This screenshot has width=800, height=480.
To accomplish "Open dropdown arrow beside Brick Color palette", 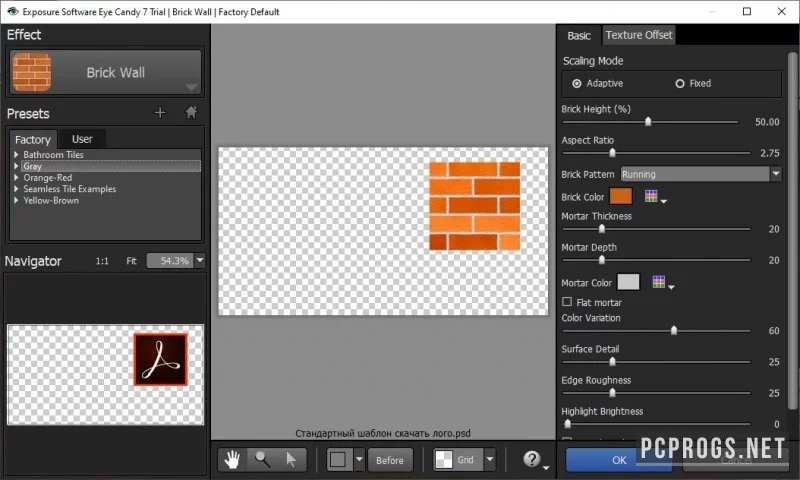I will coord(663,201).
